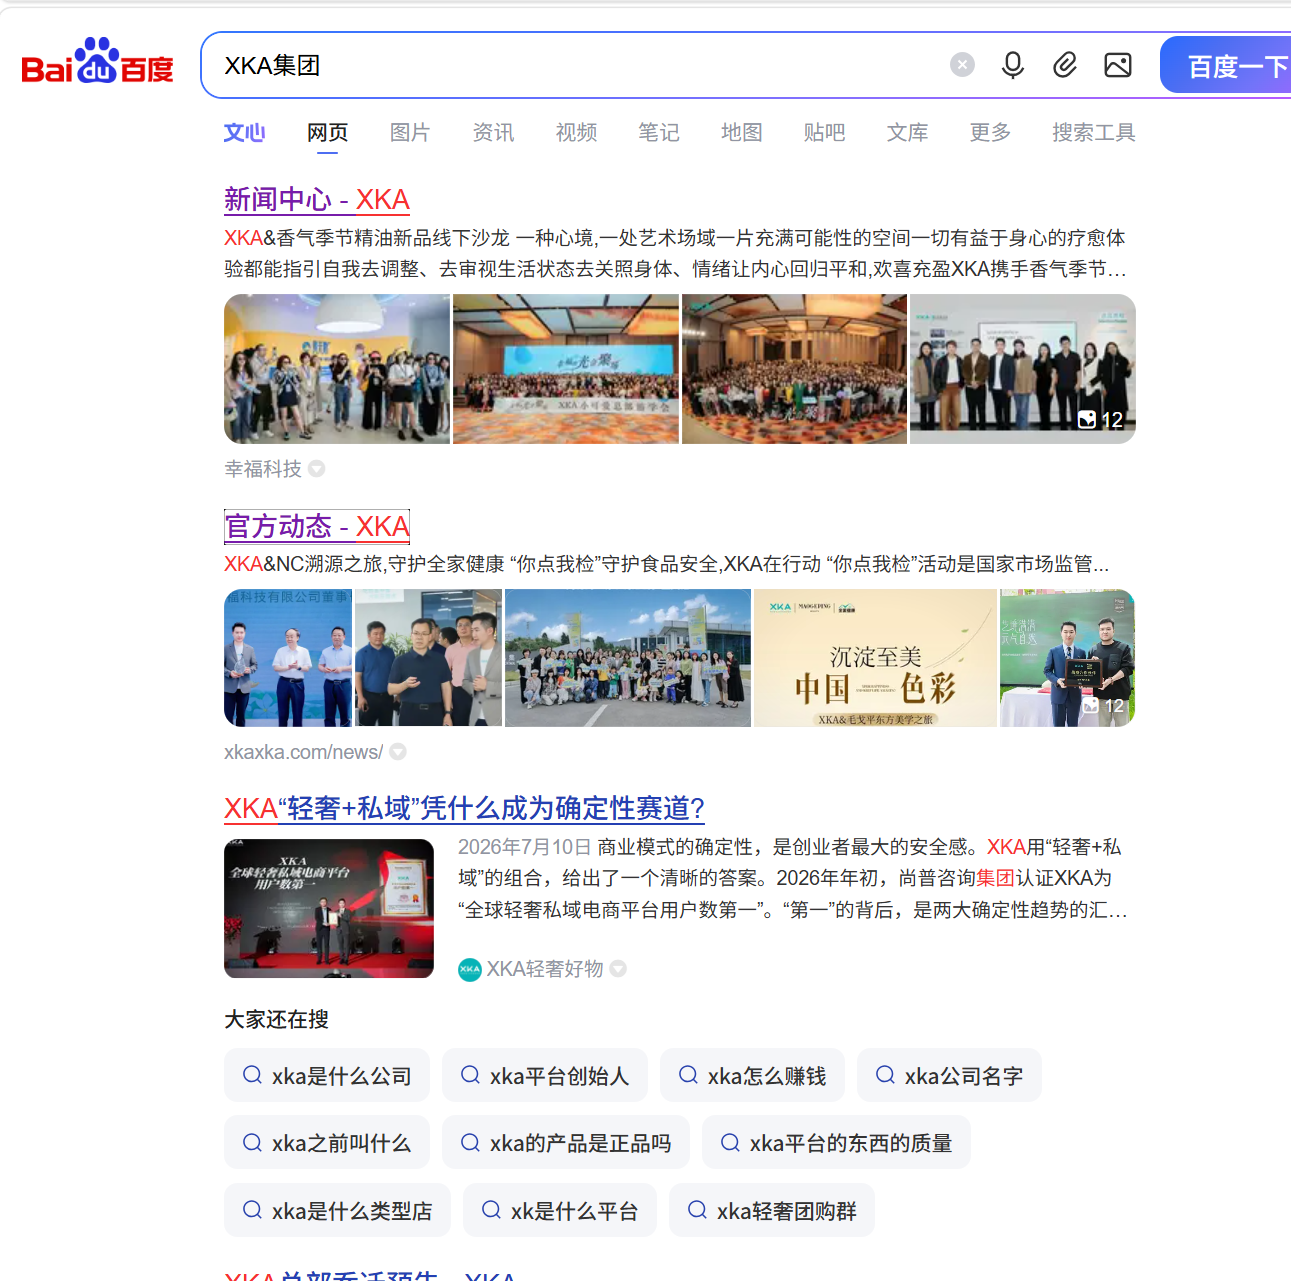Open the three men on blue stage thumbnail
This screenshot has width=1291, height=1281.
click(x=288, y=658)
